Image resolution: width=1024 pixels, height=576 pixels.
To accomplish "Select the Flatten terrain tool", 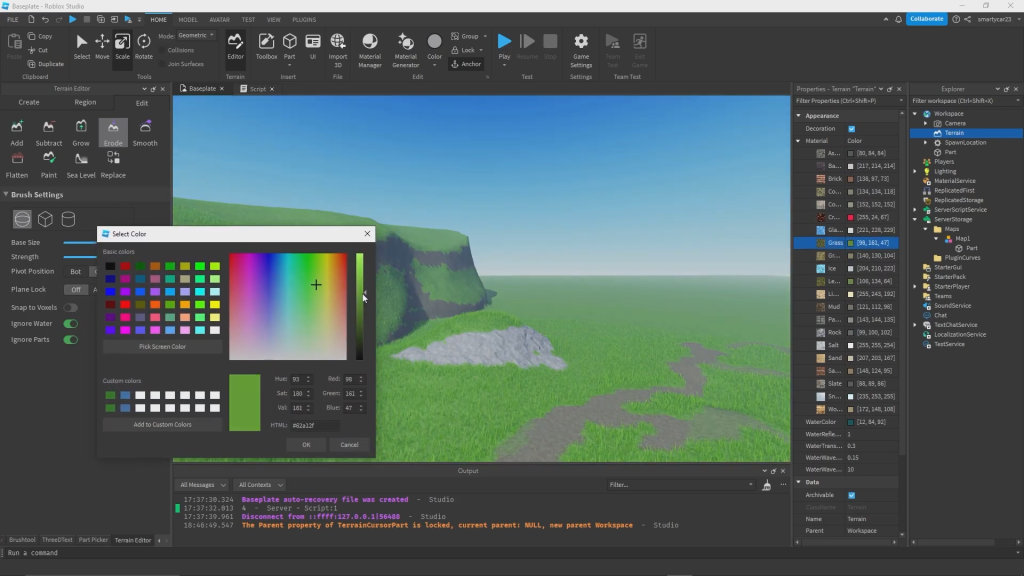I will click(17, 165).
